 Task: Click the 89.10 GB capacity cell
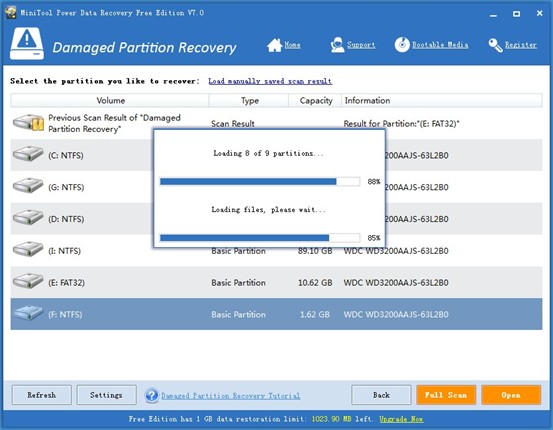point(315,251)
